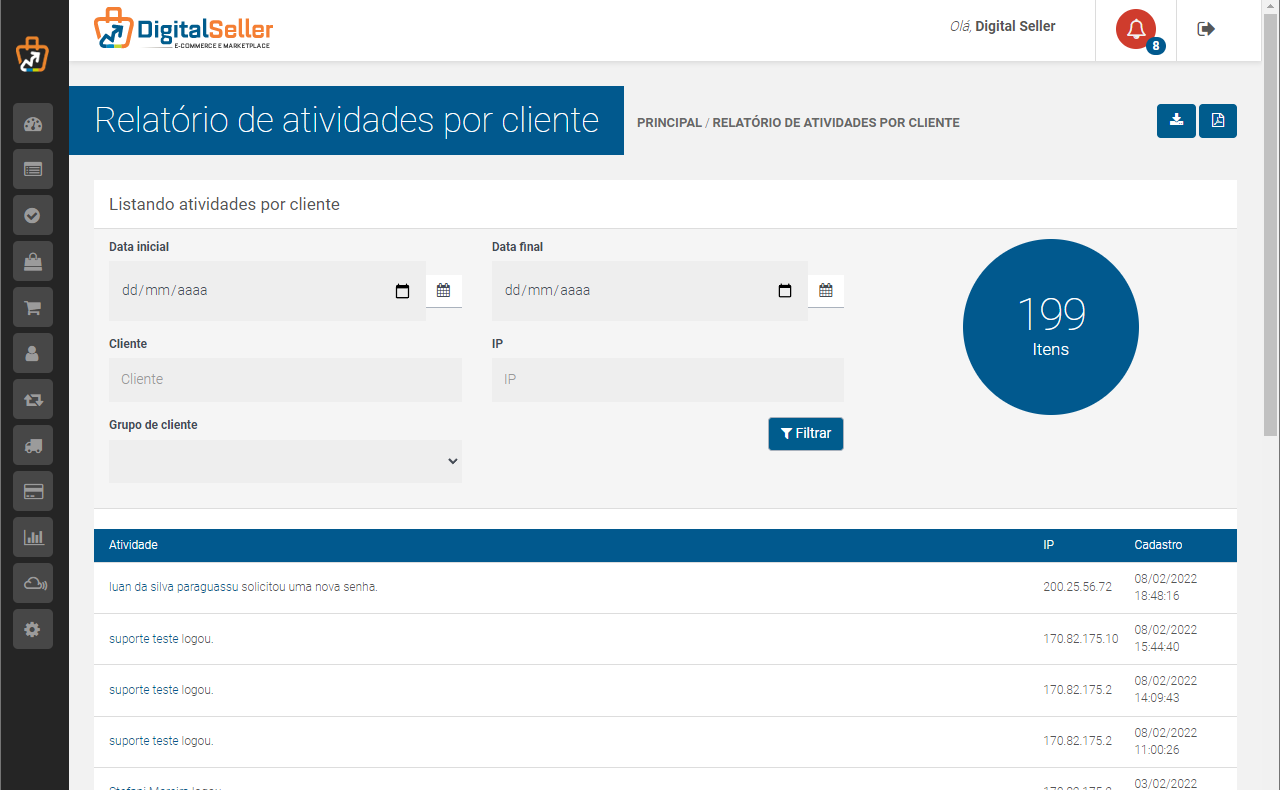Download the report with the download icon
Image resolution: width=1280 pixels, height=790 pixels.
point(1177,121)
